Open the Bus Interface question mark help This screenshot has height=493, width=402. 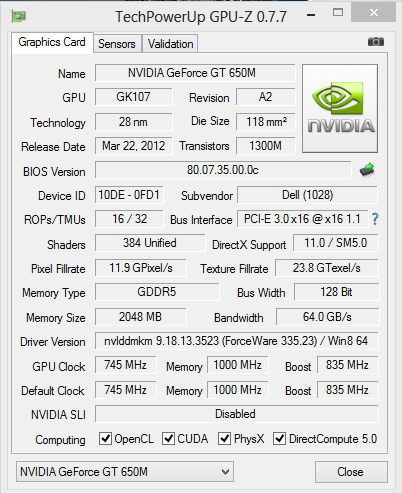[375, 219]
